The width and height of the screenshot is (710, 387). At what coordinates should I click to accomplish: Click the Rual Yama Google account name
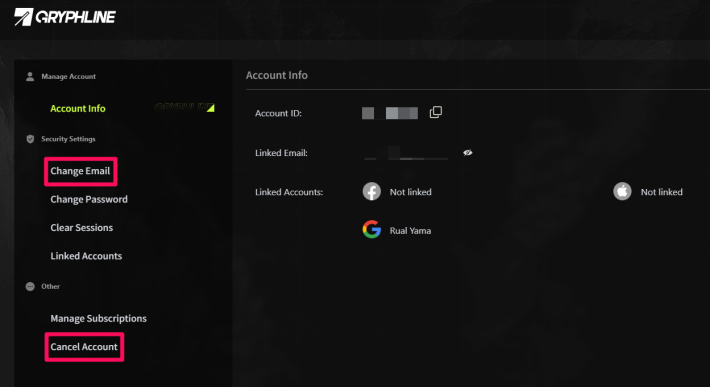tap(410, 231)
